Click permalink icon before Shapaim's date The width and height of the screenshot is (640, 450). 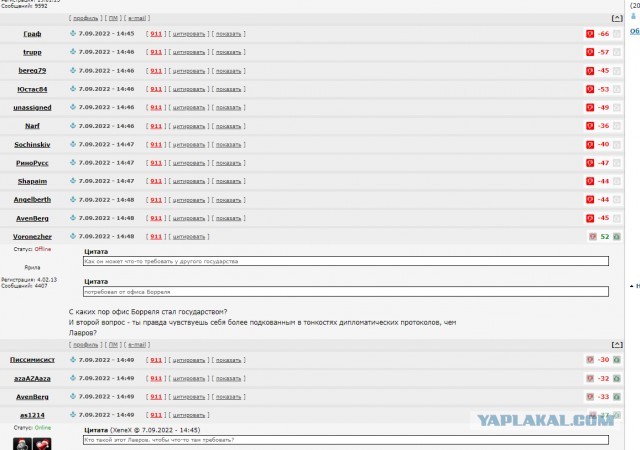click(73, 181)
